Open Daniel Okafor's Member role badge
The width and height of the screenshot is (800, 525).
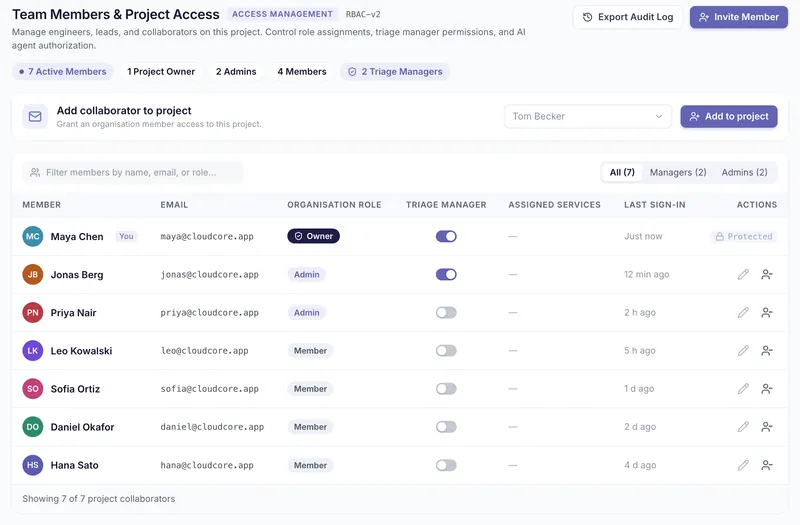point(310,427)
